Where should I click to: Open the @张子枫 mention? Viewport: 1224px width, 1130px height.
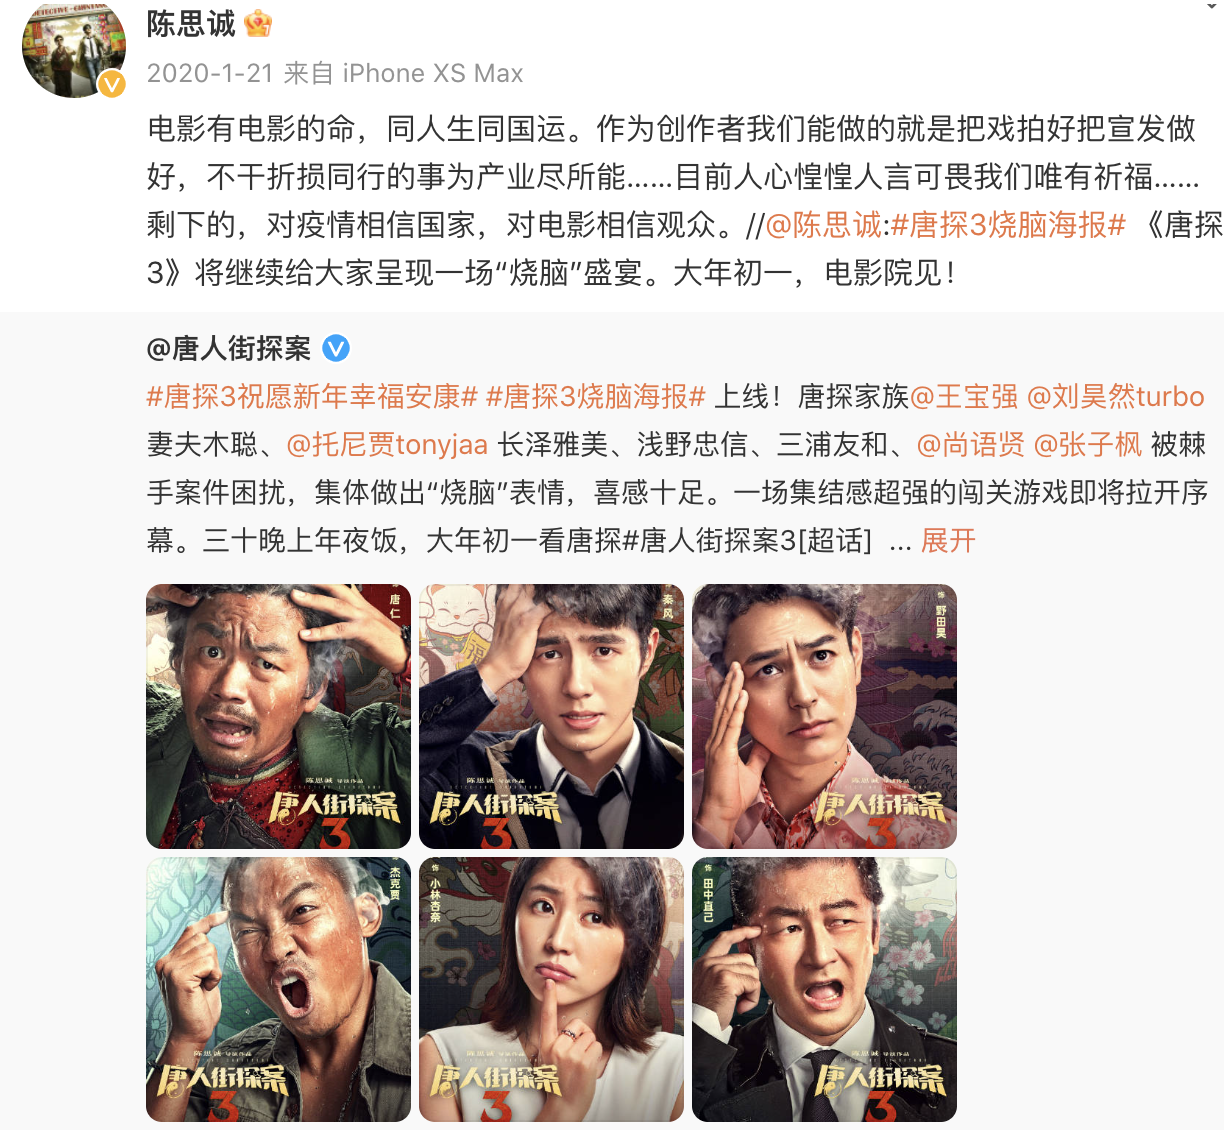pos(1088,445)
